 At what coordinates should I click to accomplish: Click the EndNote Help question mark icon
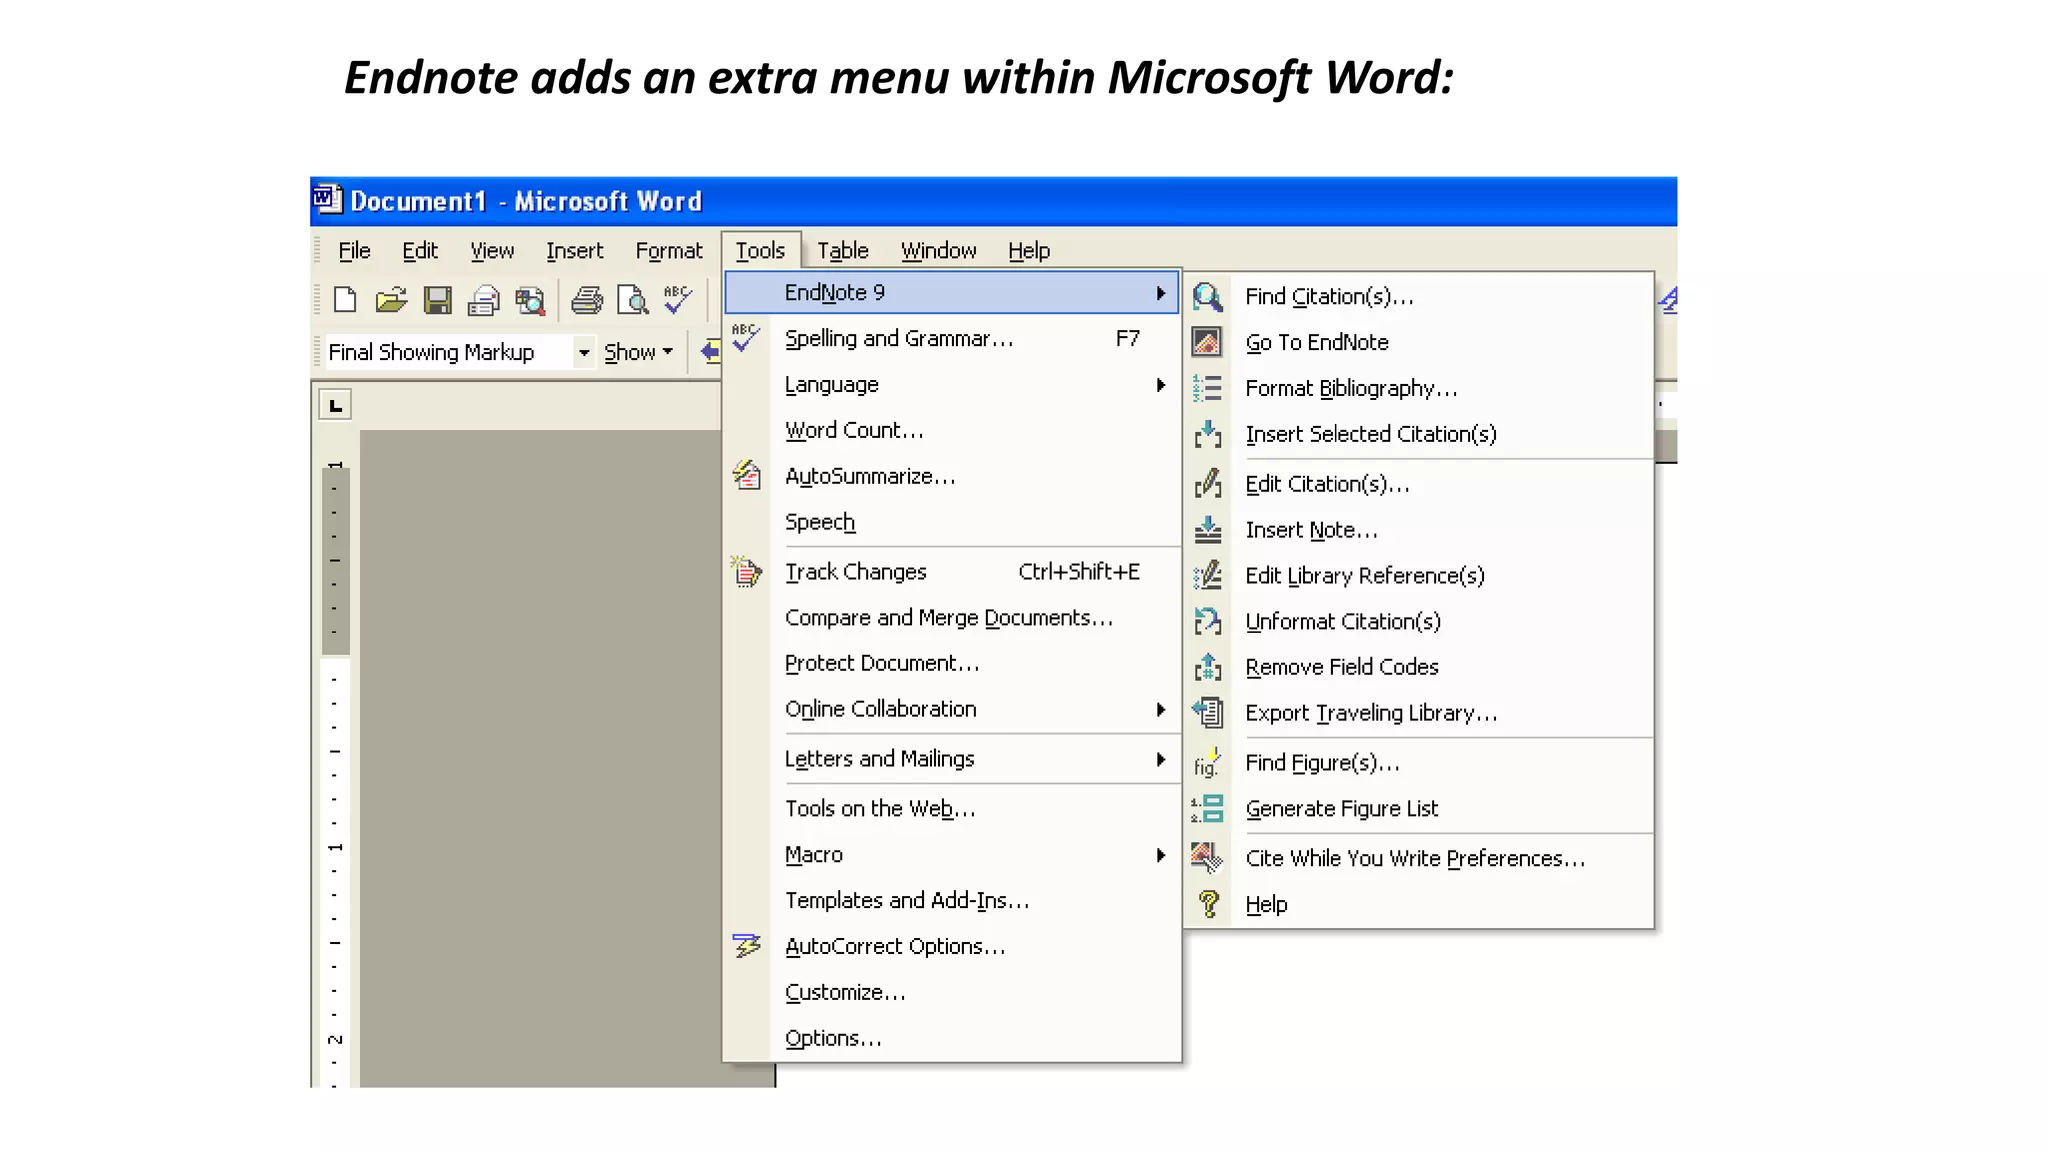[1209, 904]
